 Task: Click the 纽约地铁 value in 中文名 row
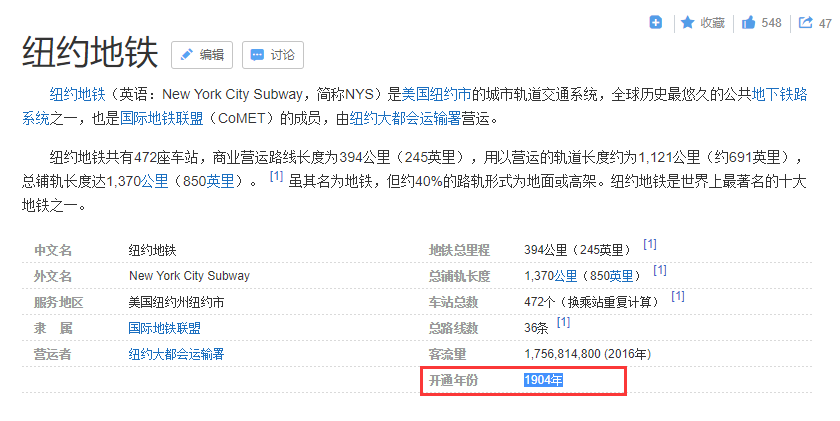(x=152, y=250)
